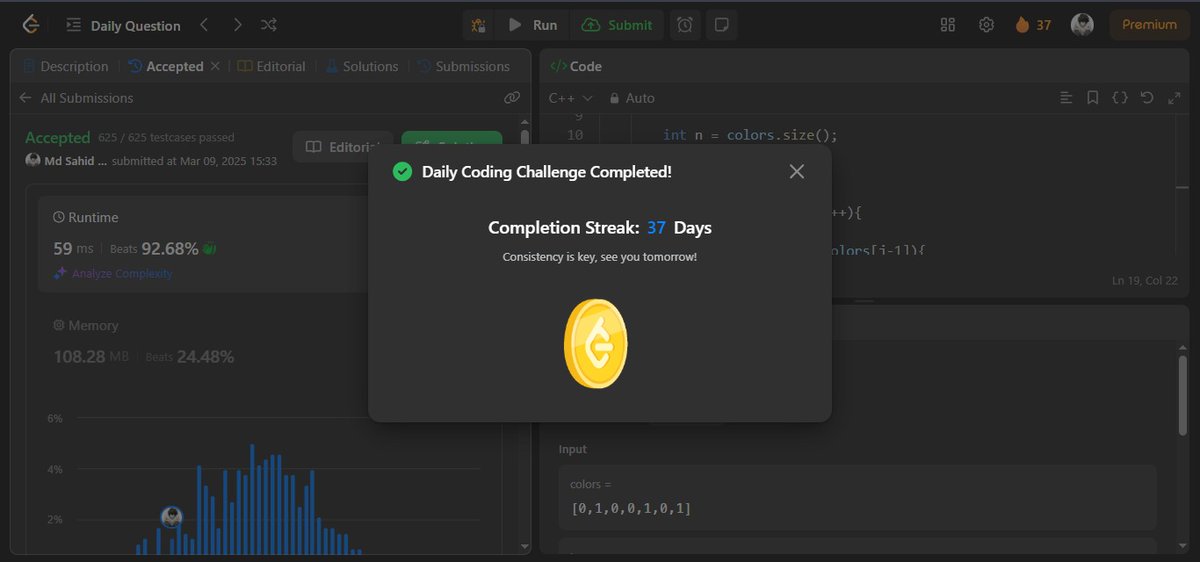This screenshot has width=1200, height=562.
Task: Click the green Accepted status text
Action: point(58,138)
